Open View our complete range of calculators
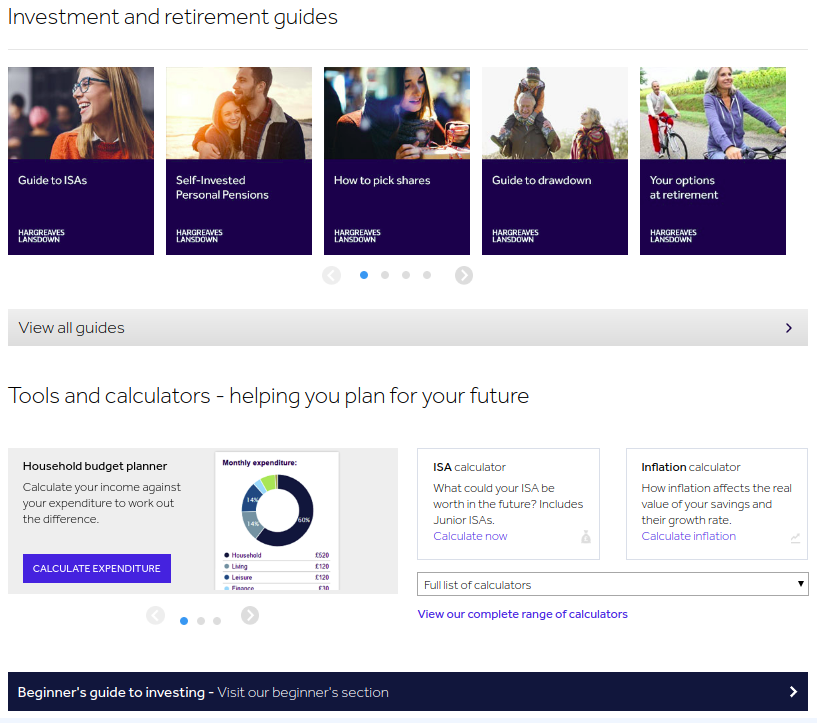817x723 pixels. coord(522,614)
